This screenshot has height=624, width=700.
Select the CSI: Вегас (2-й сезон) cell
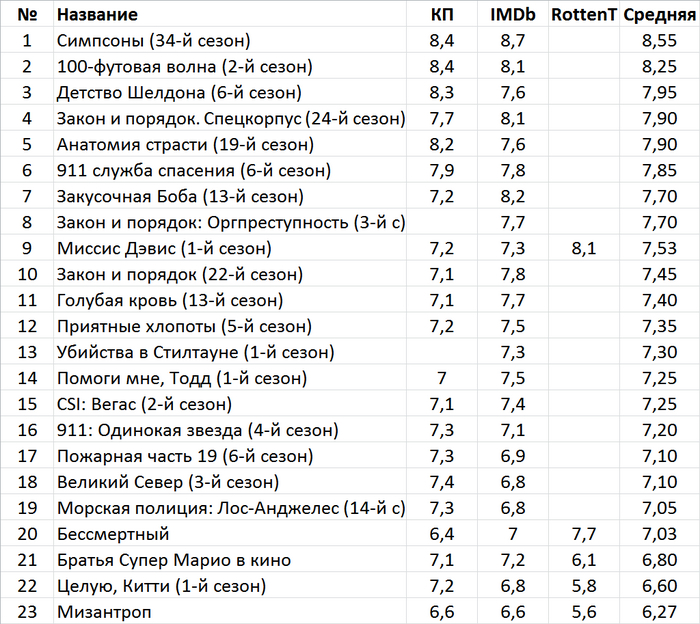point(145,404)
